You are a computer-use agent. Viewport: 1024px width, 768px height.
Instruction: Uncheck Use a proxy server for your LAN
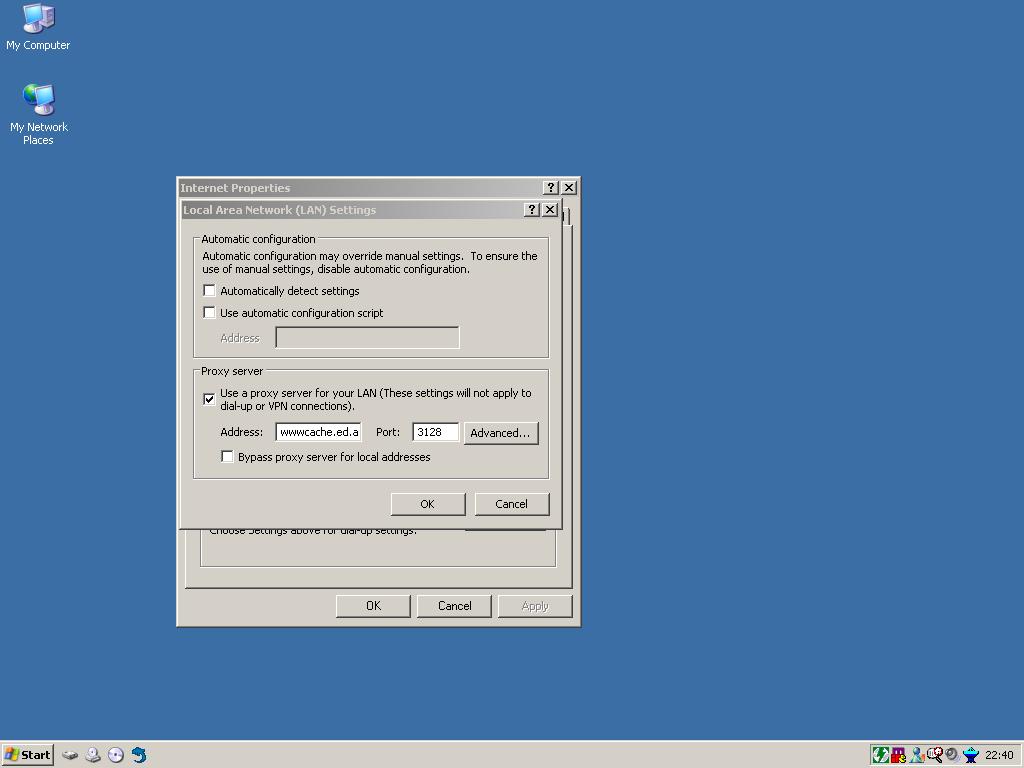pyautogui.click(x=209, y=399)
